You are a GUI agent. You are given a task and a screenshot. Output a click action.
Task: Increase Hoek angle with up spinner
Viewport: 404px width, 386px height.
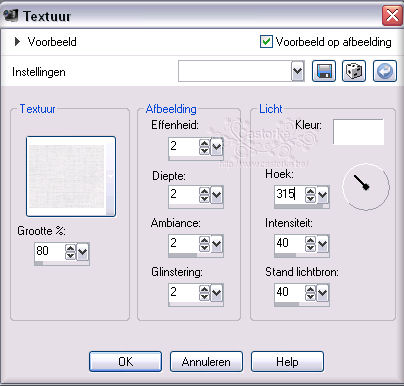pos(310,191)
